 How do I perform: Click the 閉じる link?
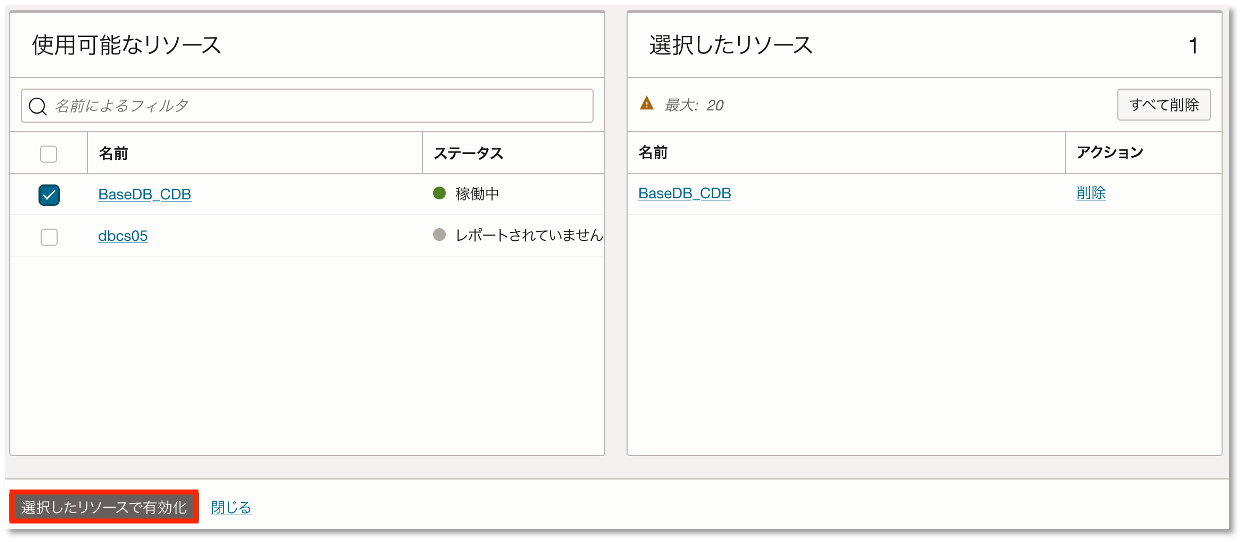[231, 508]
